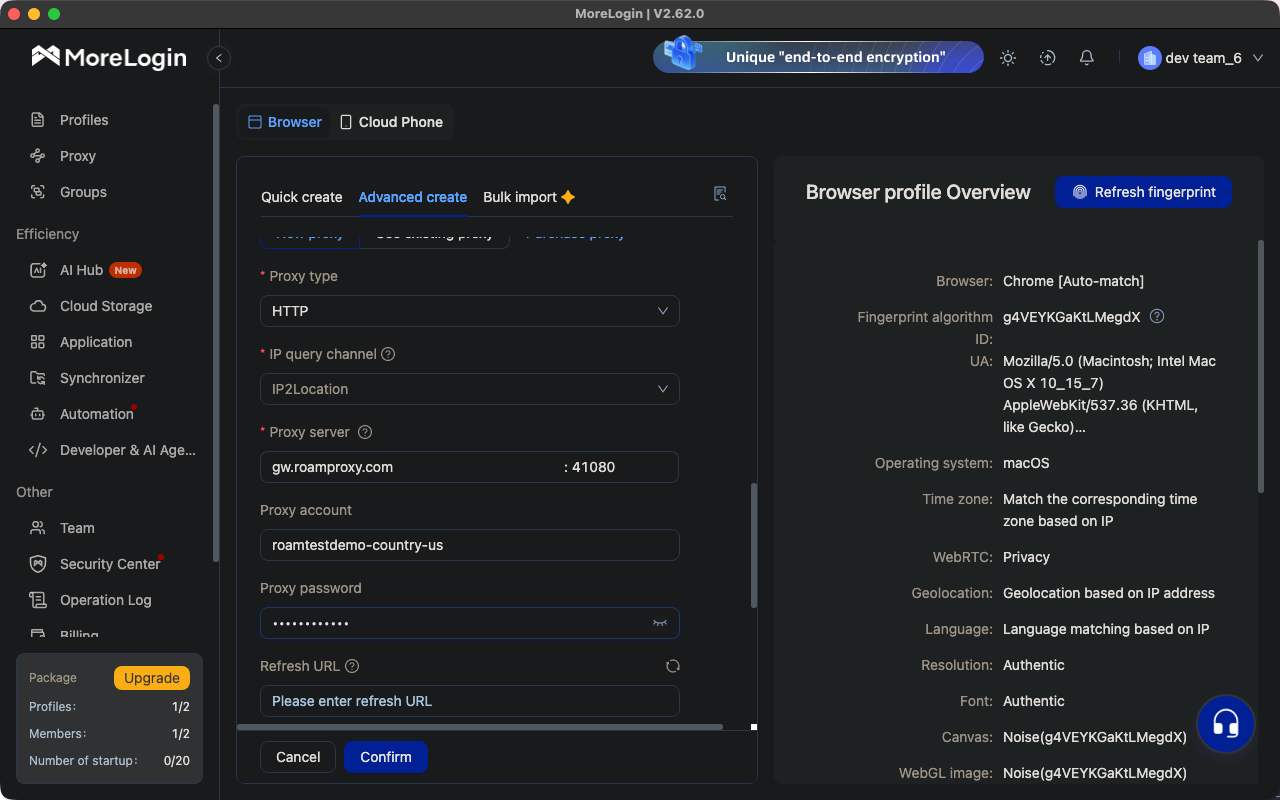Click the MoreLogin logo
The image size is (1280, 800).
click(109, 57)
